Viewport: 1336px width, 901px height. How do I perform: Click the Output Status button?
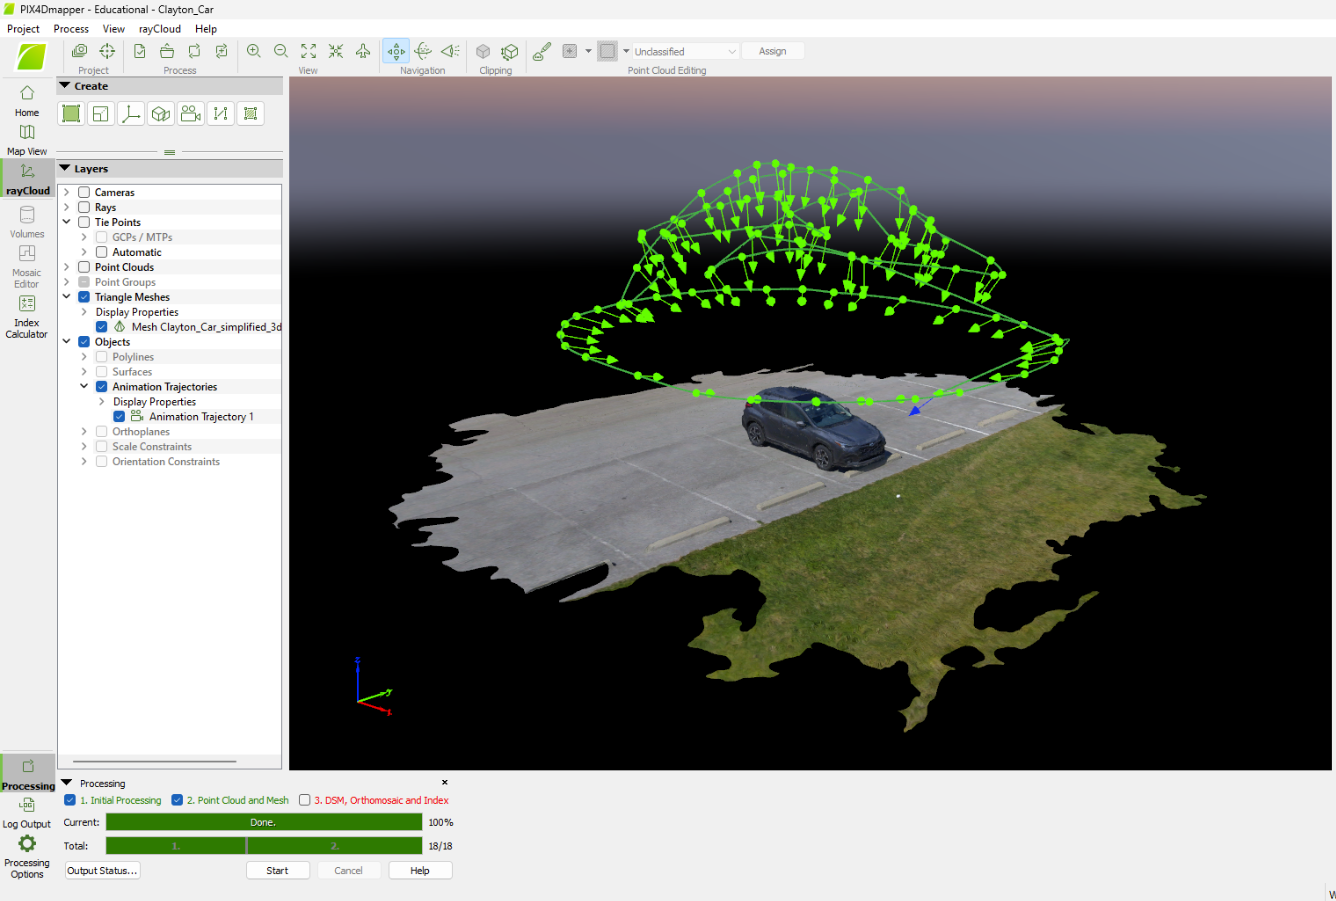coord(102,871)
